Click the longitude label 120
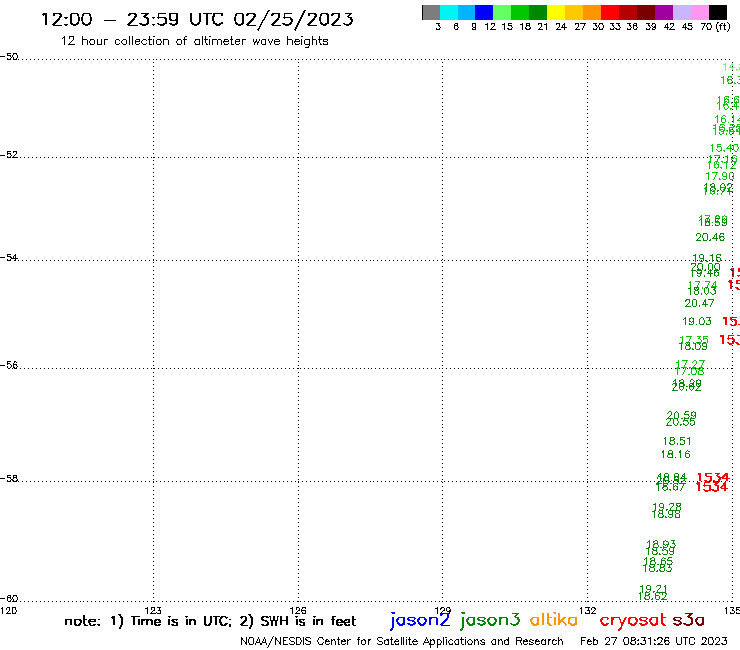 pos(8,610)
